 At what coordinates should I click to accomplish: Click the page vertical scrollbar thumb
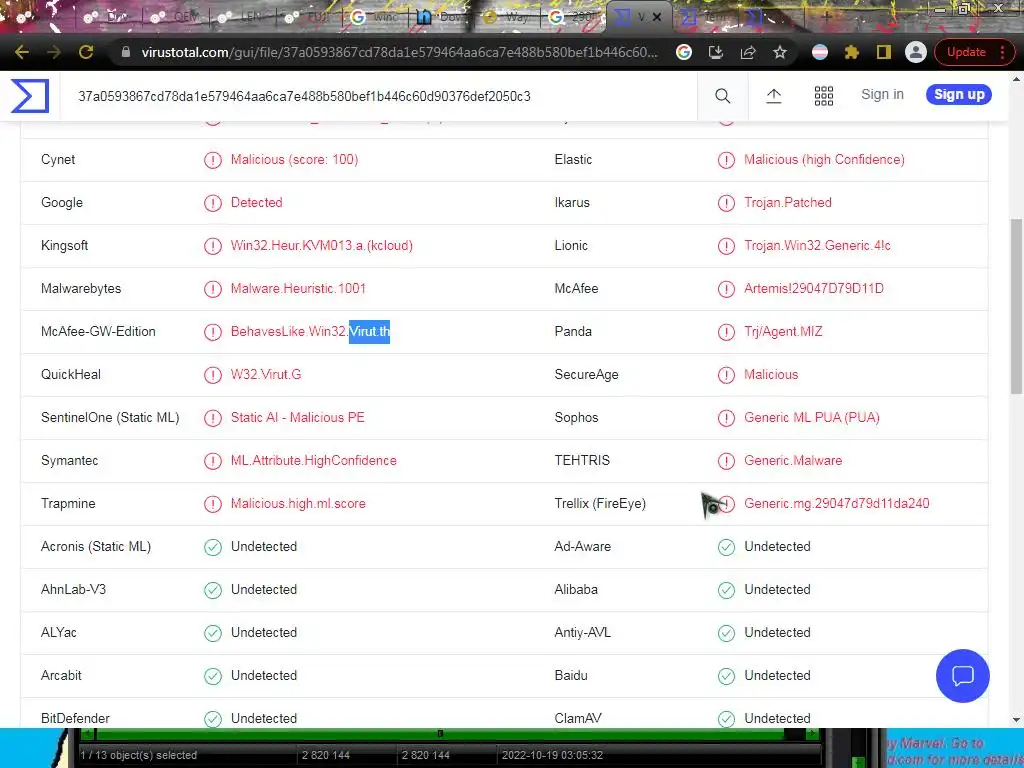[x=1016, y=307]
